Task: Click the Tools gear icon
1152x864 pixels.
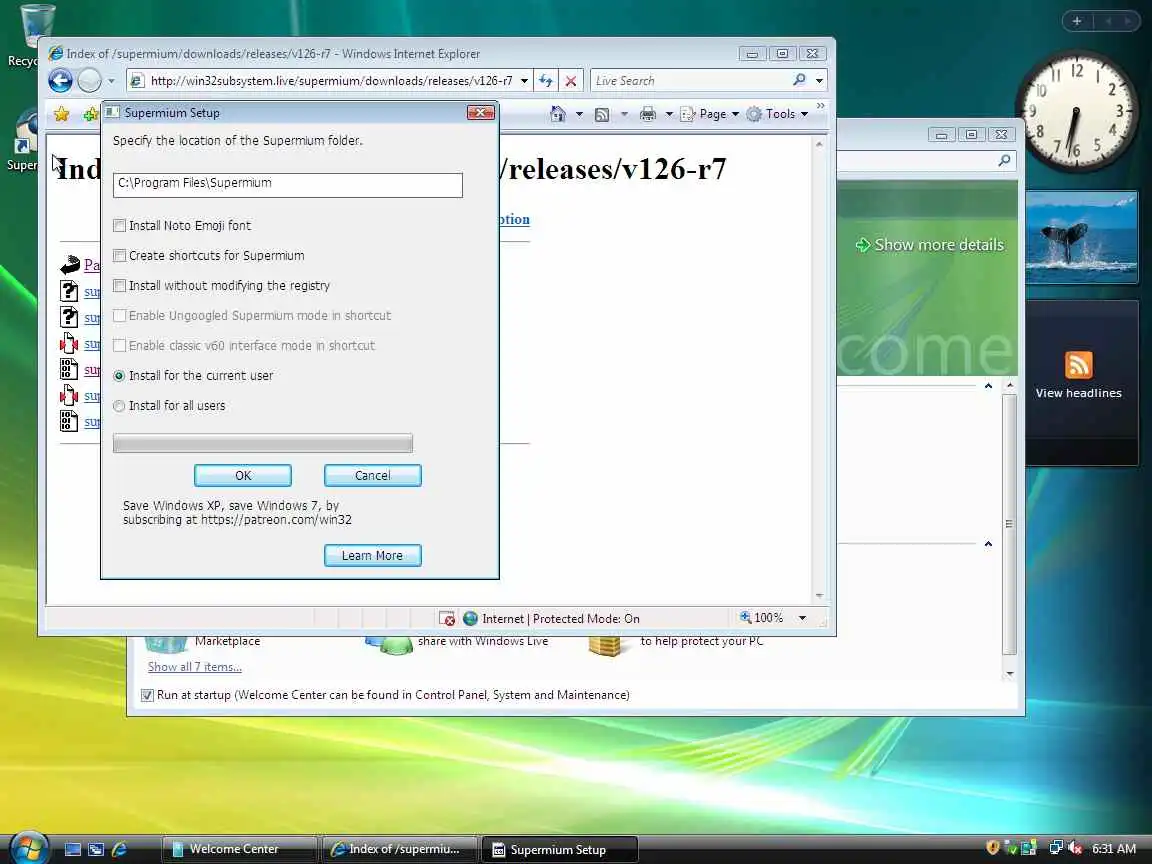Action: [x=754, y=114]
